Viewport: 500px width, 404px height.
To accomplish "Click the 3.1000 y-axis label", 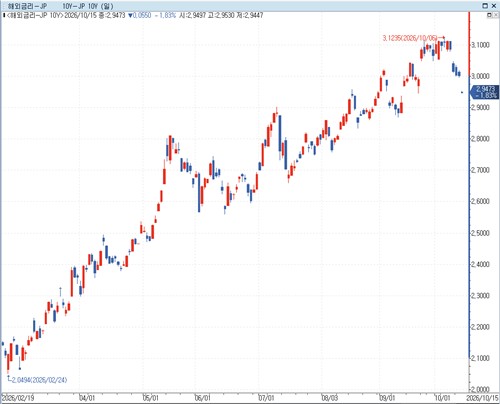I will [x=480, y=45].
